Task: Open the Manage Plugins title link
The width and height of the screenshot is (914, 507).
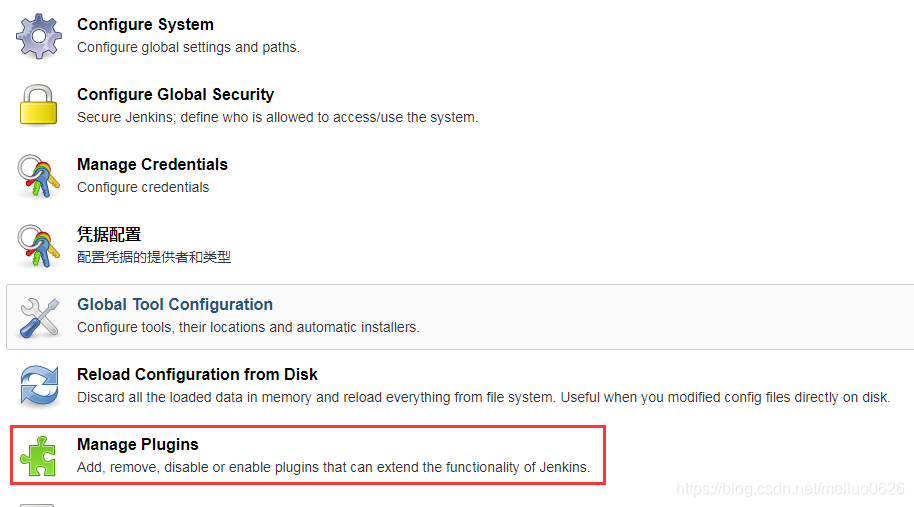Action: point(138,444)
